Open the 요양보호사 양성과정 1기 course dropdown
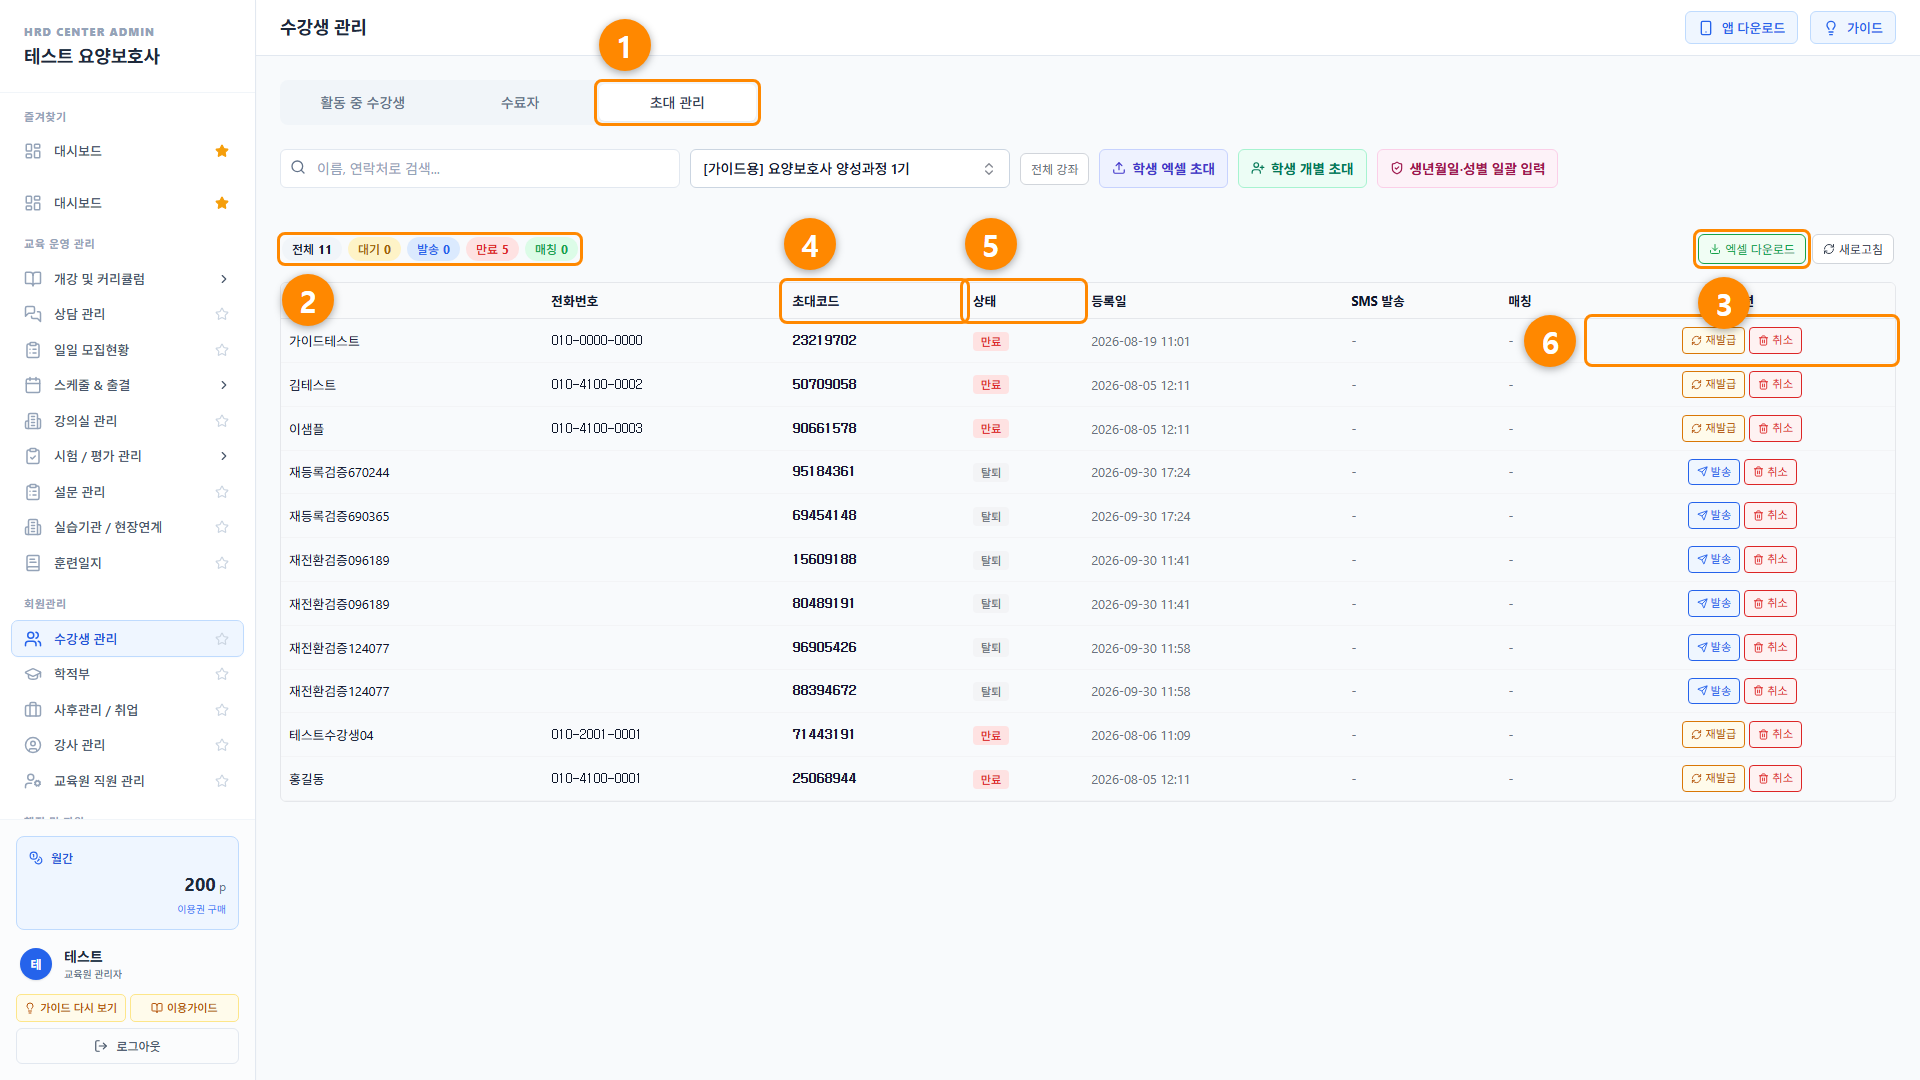 (849, 169)
